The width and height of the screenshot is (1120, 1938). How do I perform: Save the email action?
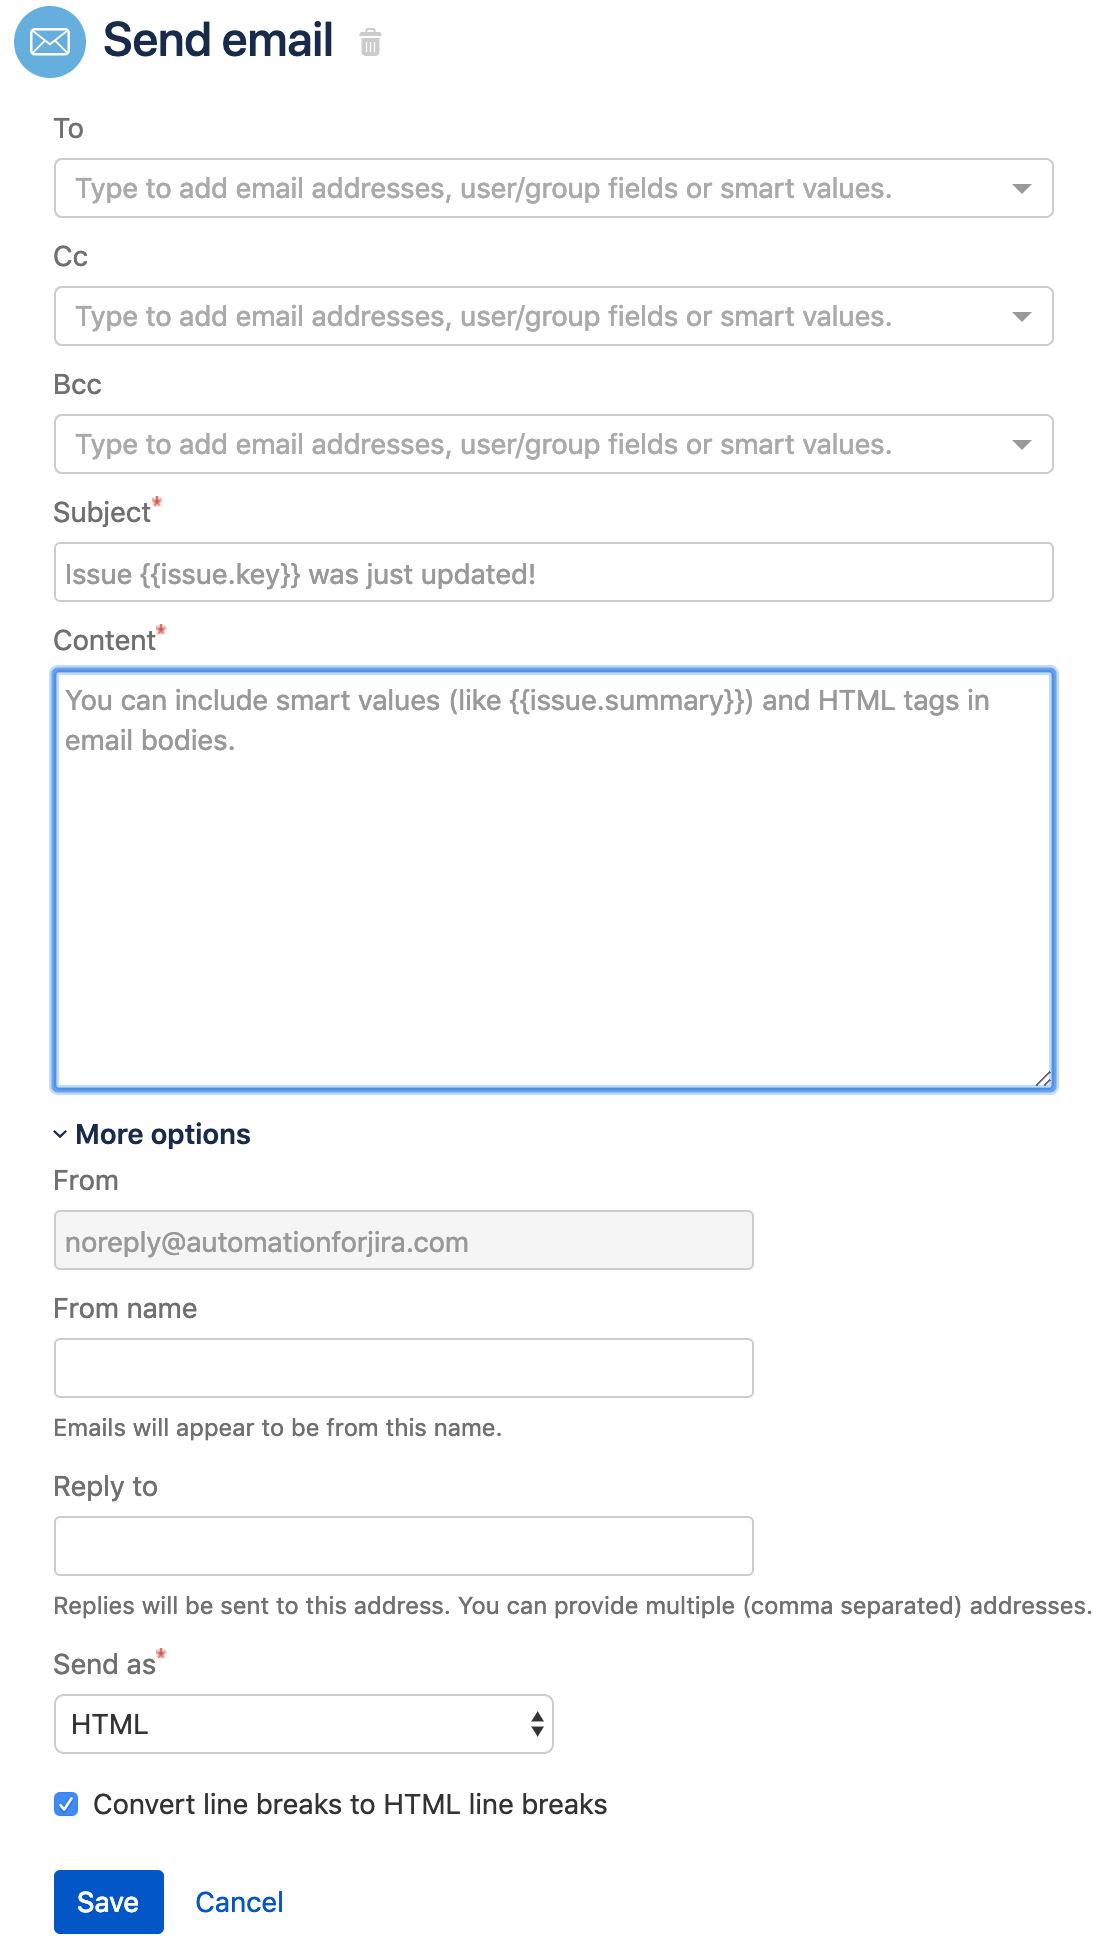point(108,1901)
